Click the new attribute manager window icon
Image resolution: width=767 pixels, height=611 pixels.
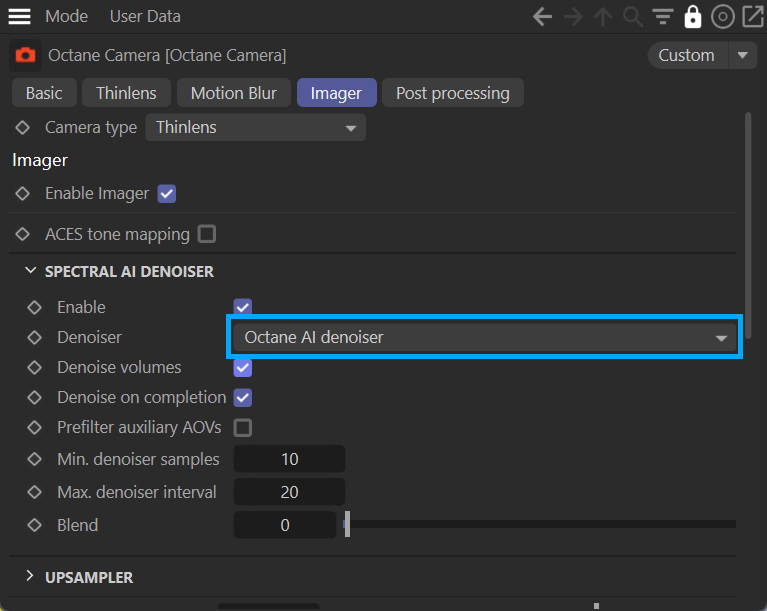click(x=752, y=16)
